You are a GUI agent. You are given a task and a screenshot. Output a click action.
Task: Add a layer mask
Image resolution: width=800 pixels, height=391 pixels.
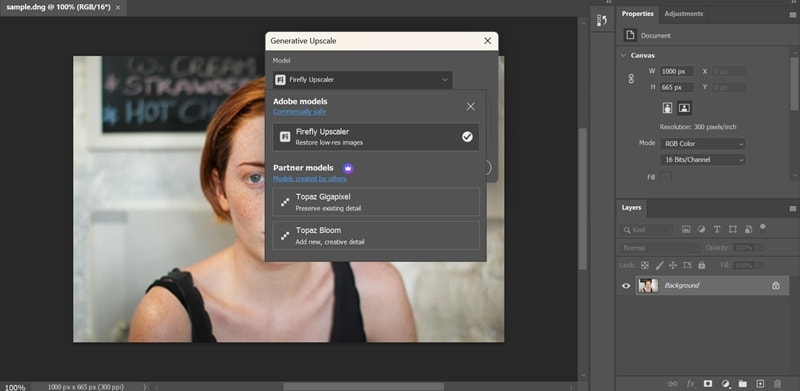(x=708, y=384)
